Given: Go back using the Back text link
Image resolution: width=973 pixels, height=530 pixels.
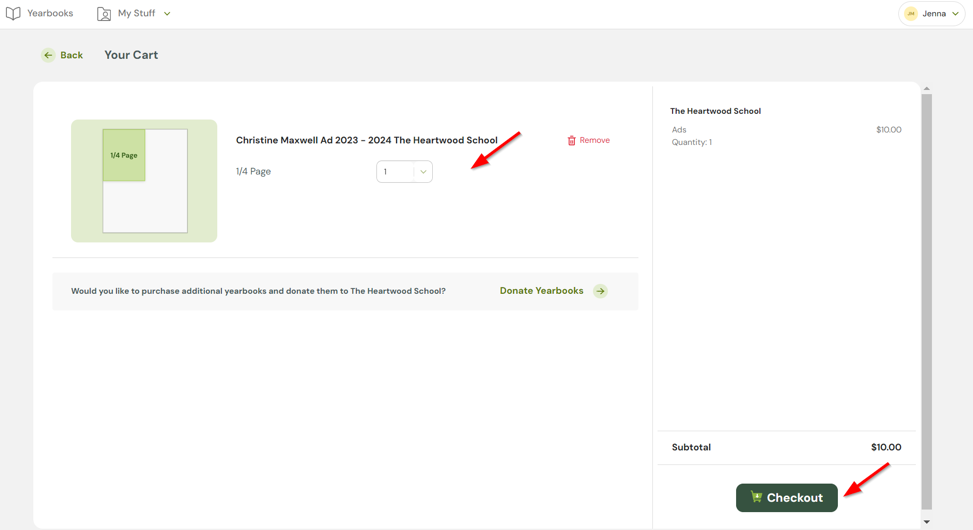Looking at the screenshot, I should [71, 55].
